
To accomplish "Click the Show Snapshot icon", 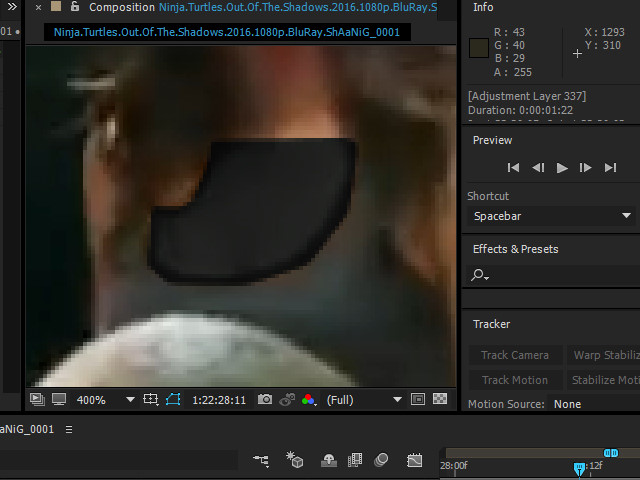I will click(x=287, y=400).
